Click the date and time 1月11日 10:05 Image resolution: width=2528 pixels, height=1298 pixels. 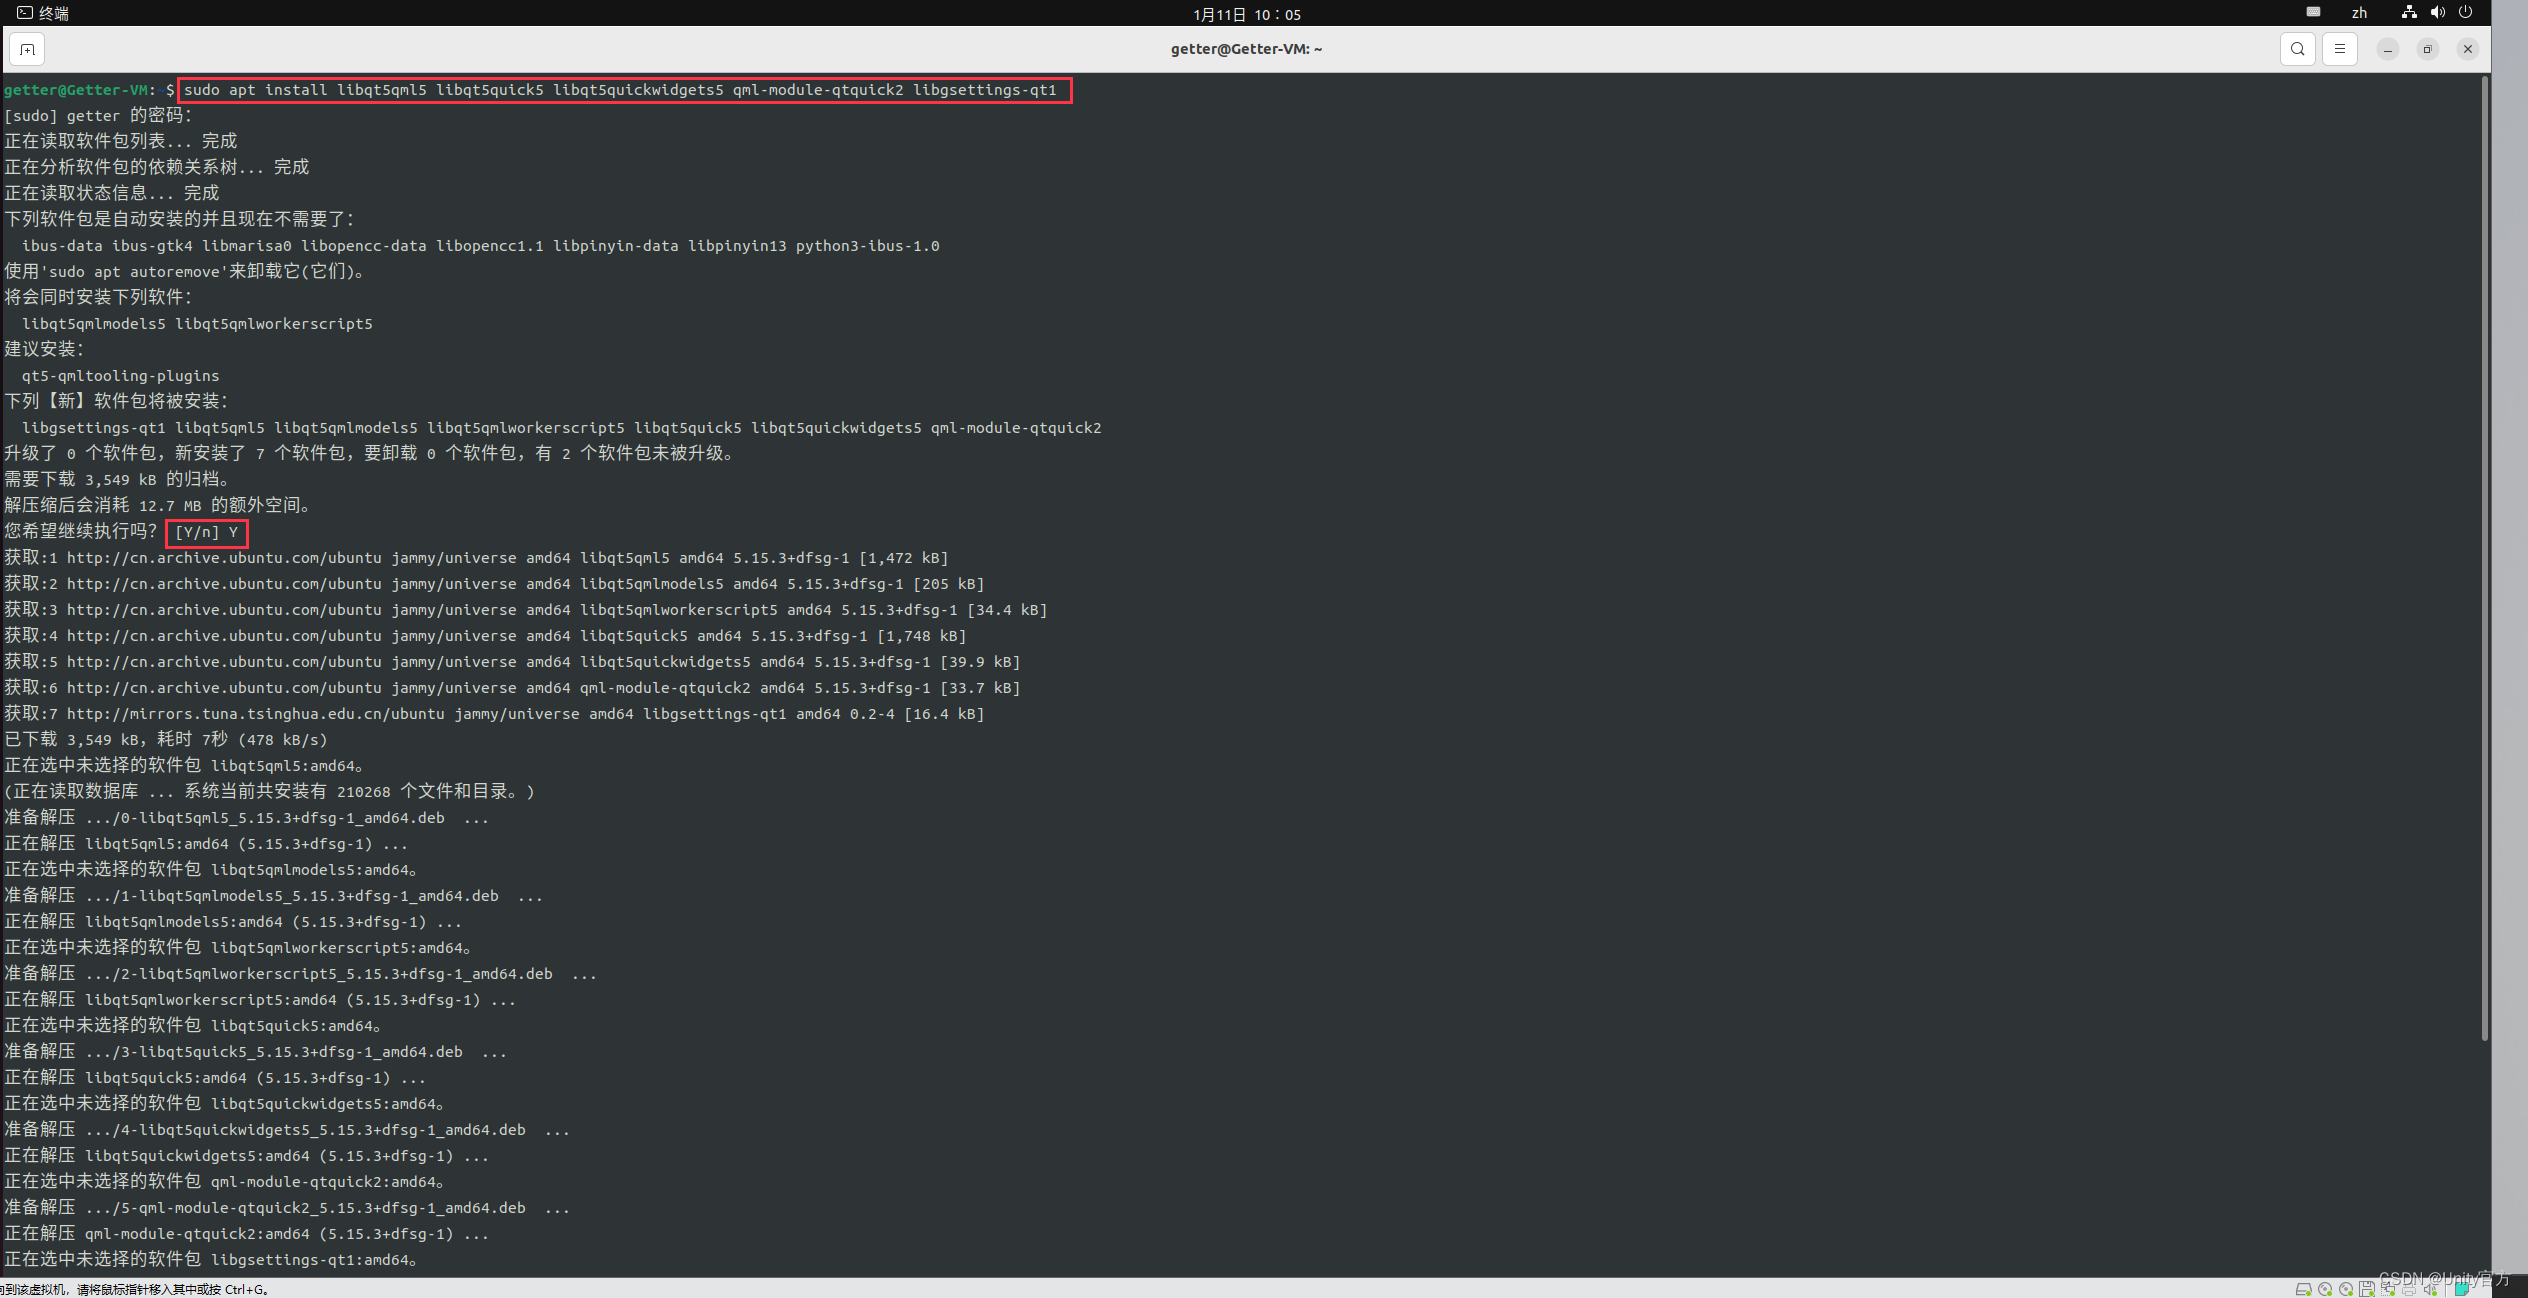[x=1246, y=14]
